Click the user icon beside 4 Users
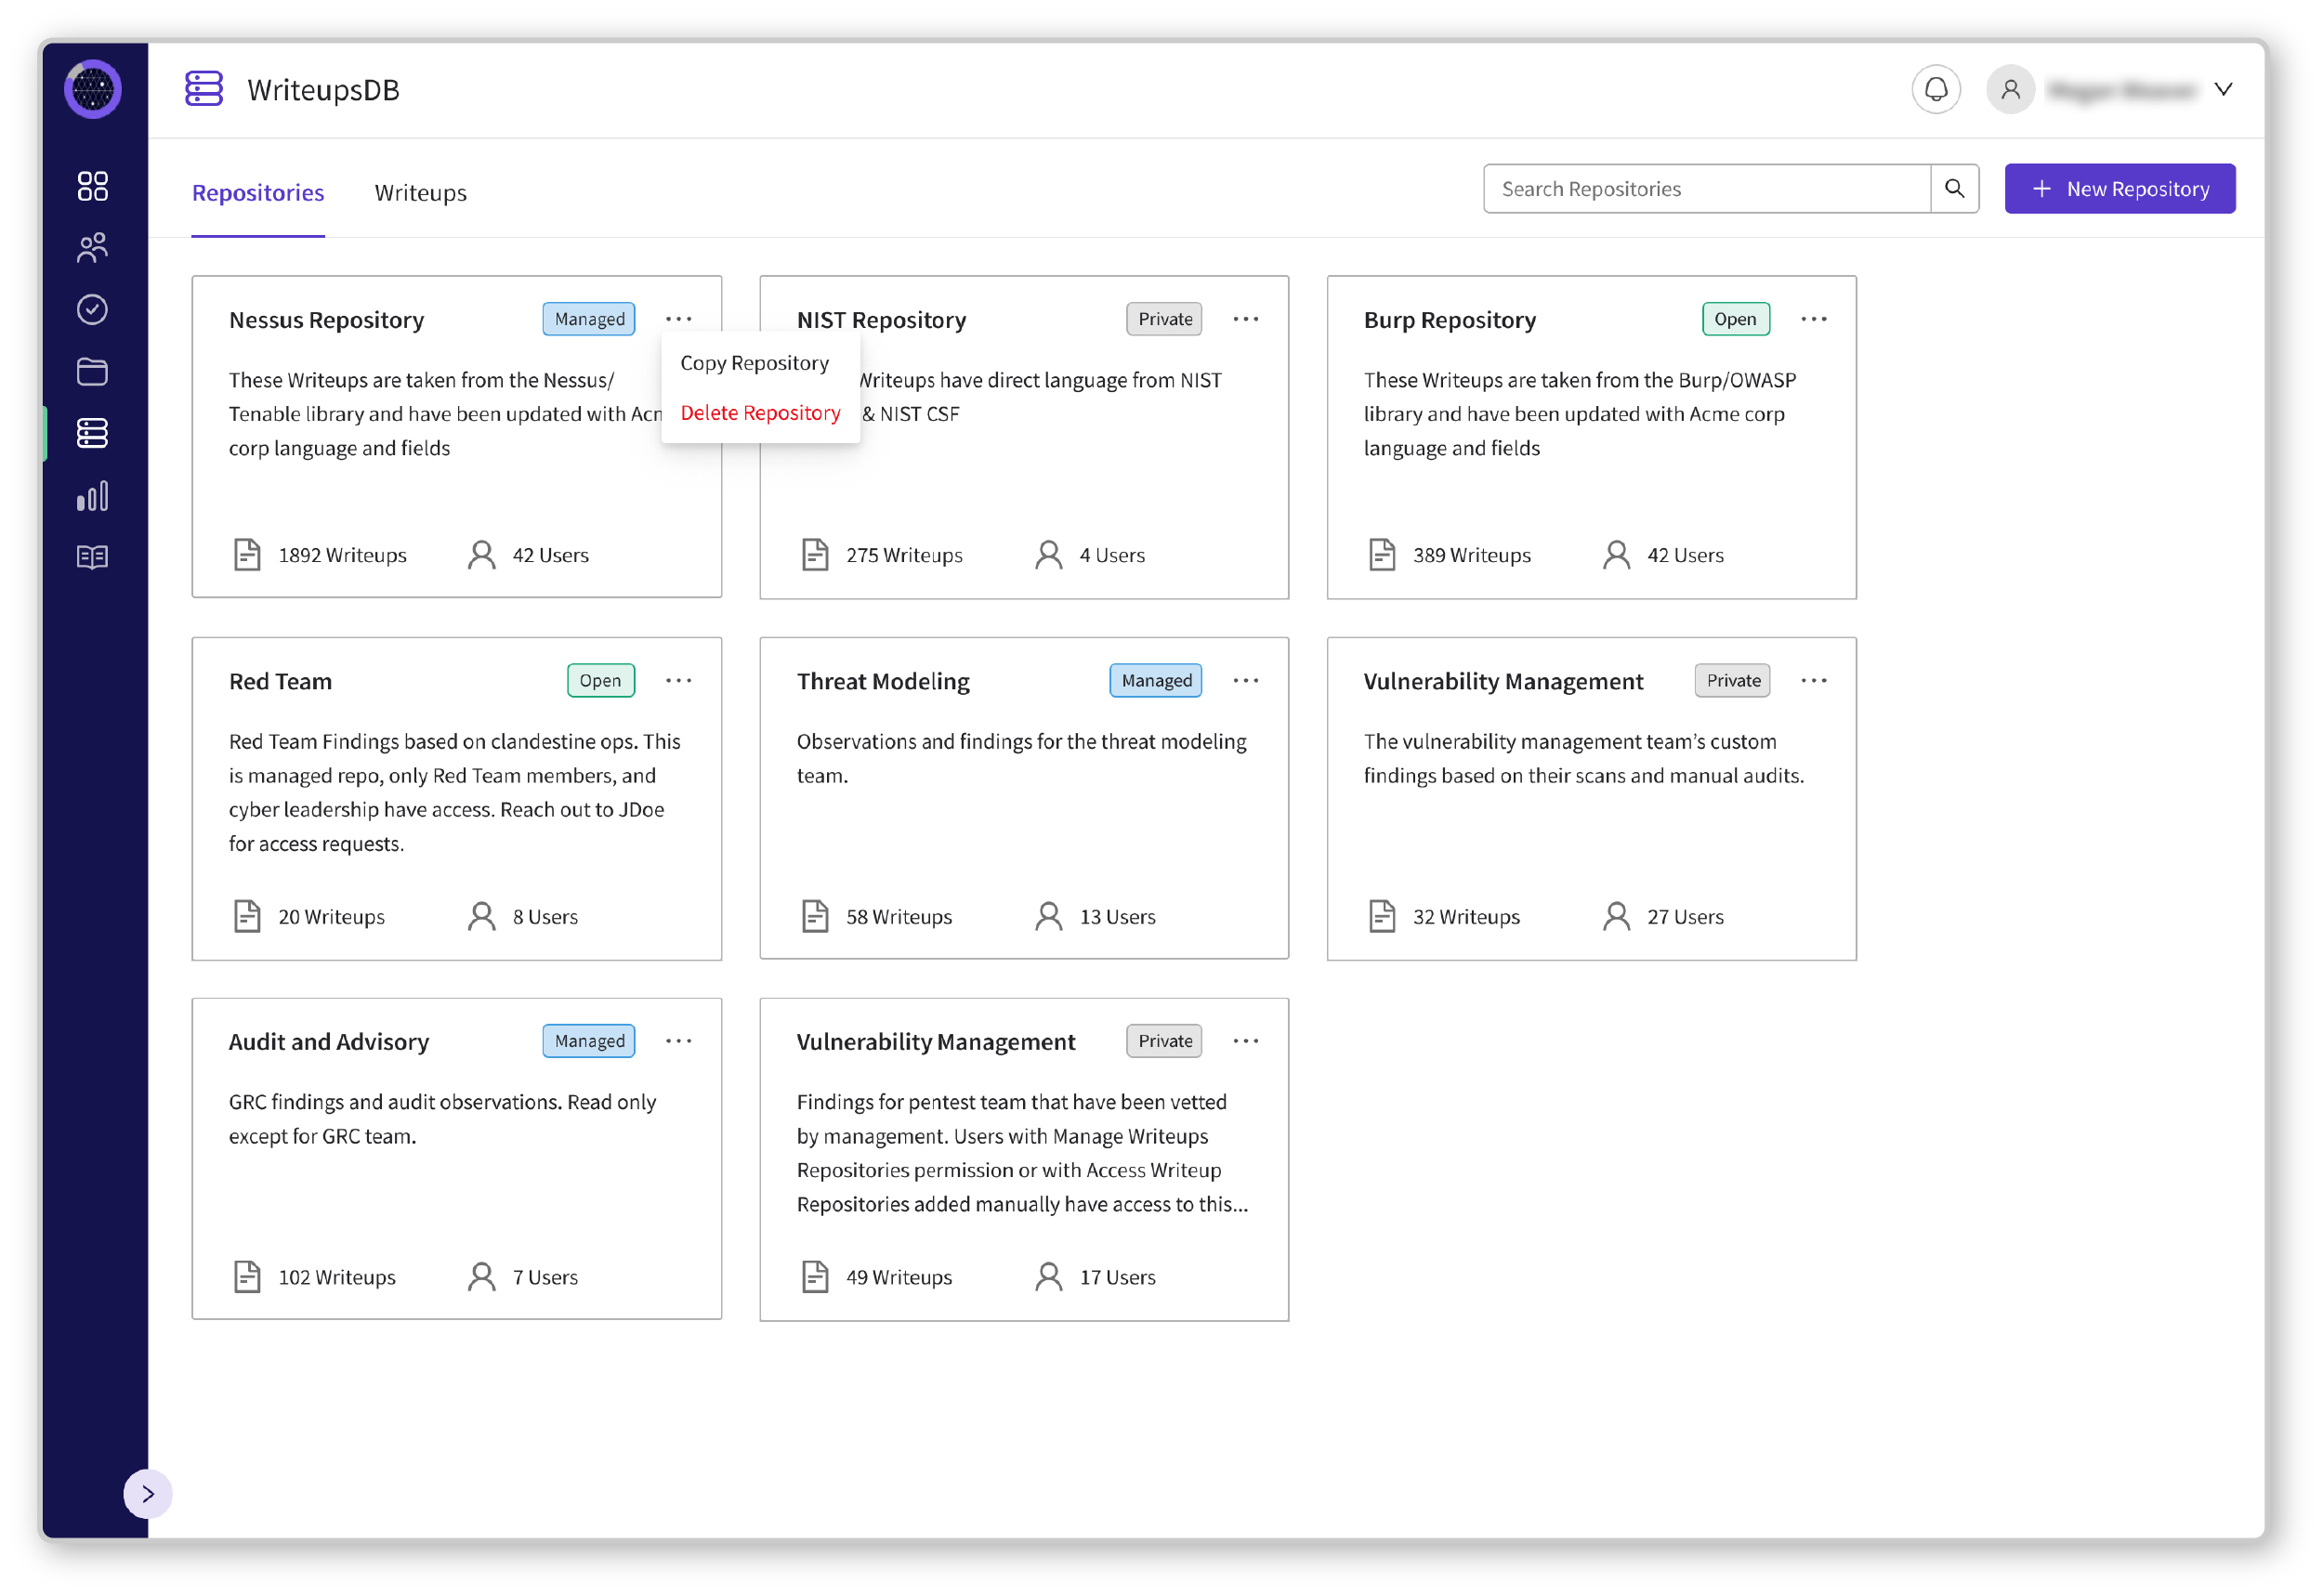The height and width of the screenshot is (1596, 2323). [1050, 555]
